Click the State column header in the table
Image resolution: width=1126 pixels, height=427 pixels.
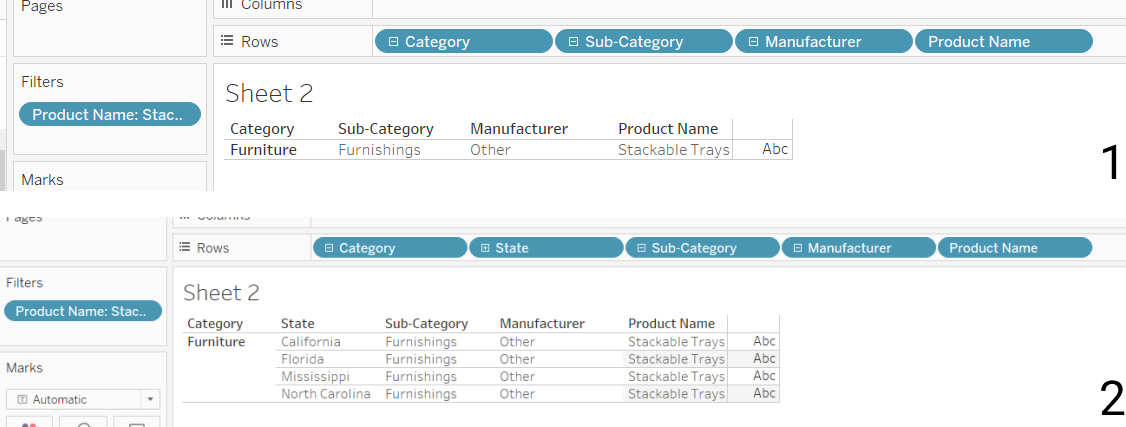point(298,324)
